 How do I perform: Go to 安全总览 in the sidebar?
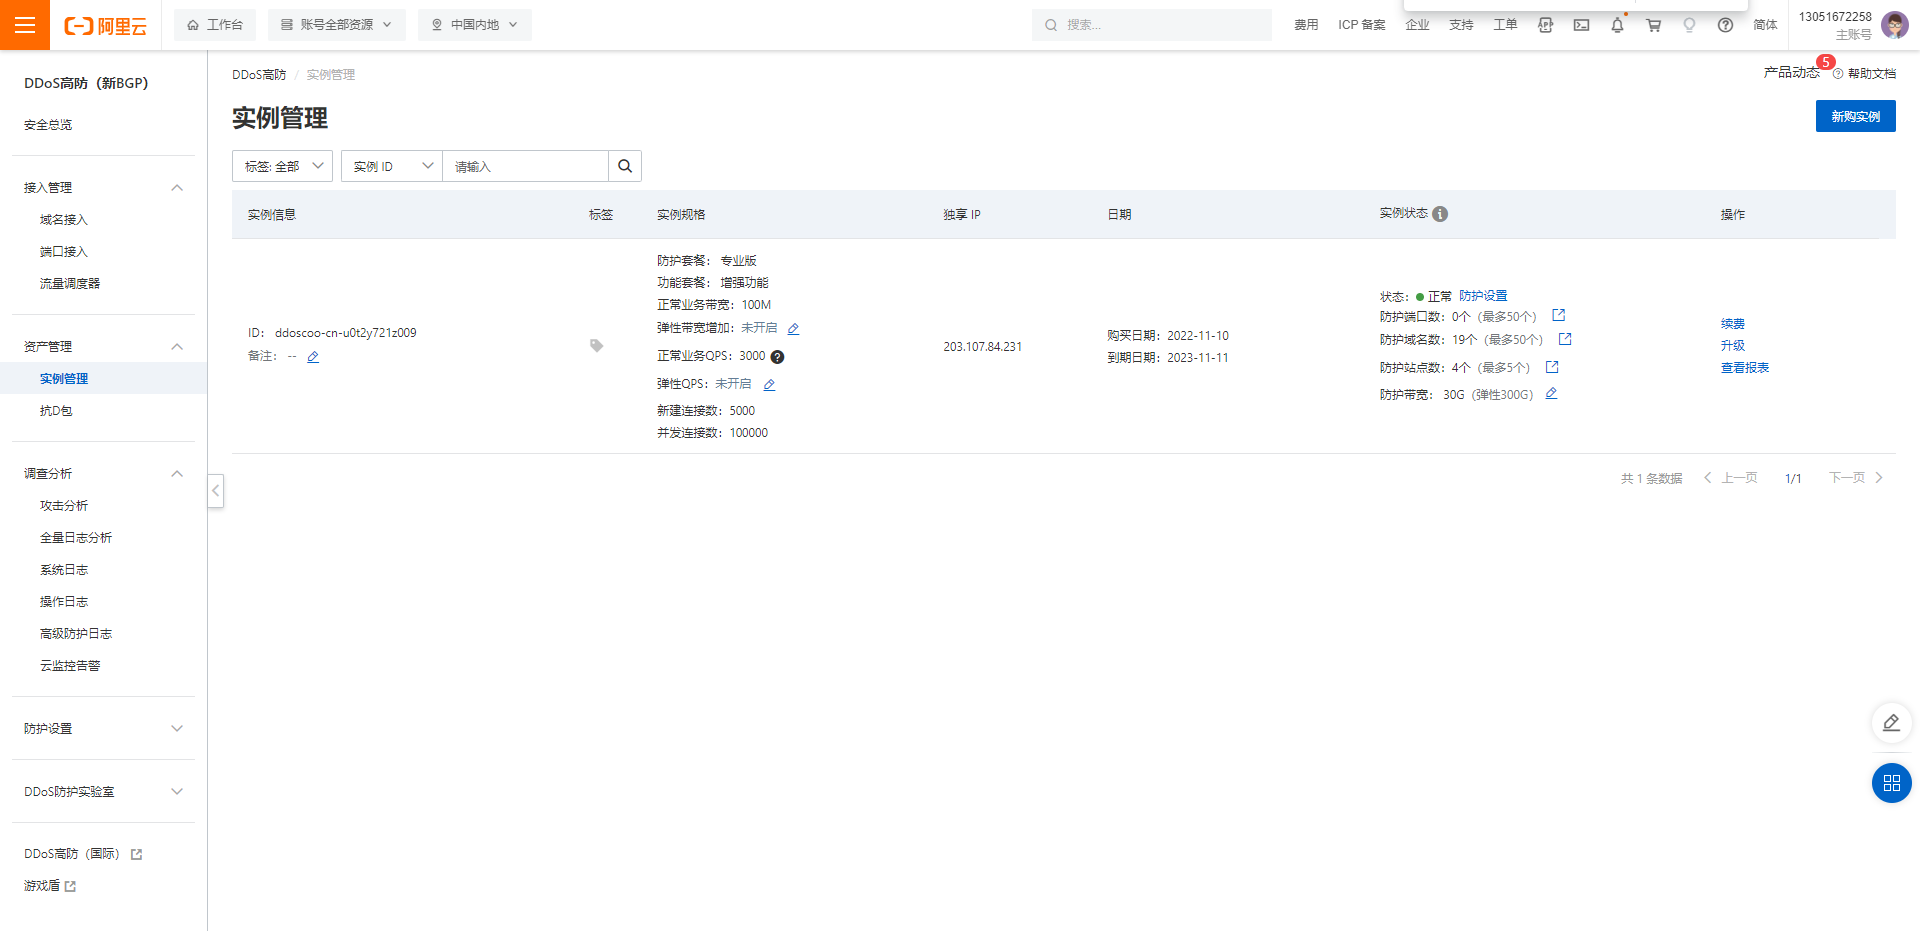[48, 125]
